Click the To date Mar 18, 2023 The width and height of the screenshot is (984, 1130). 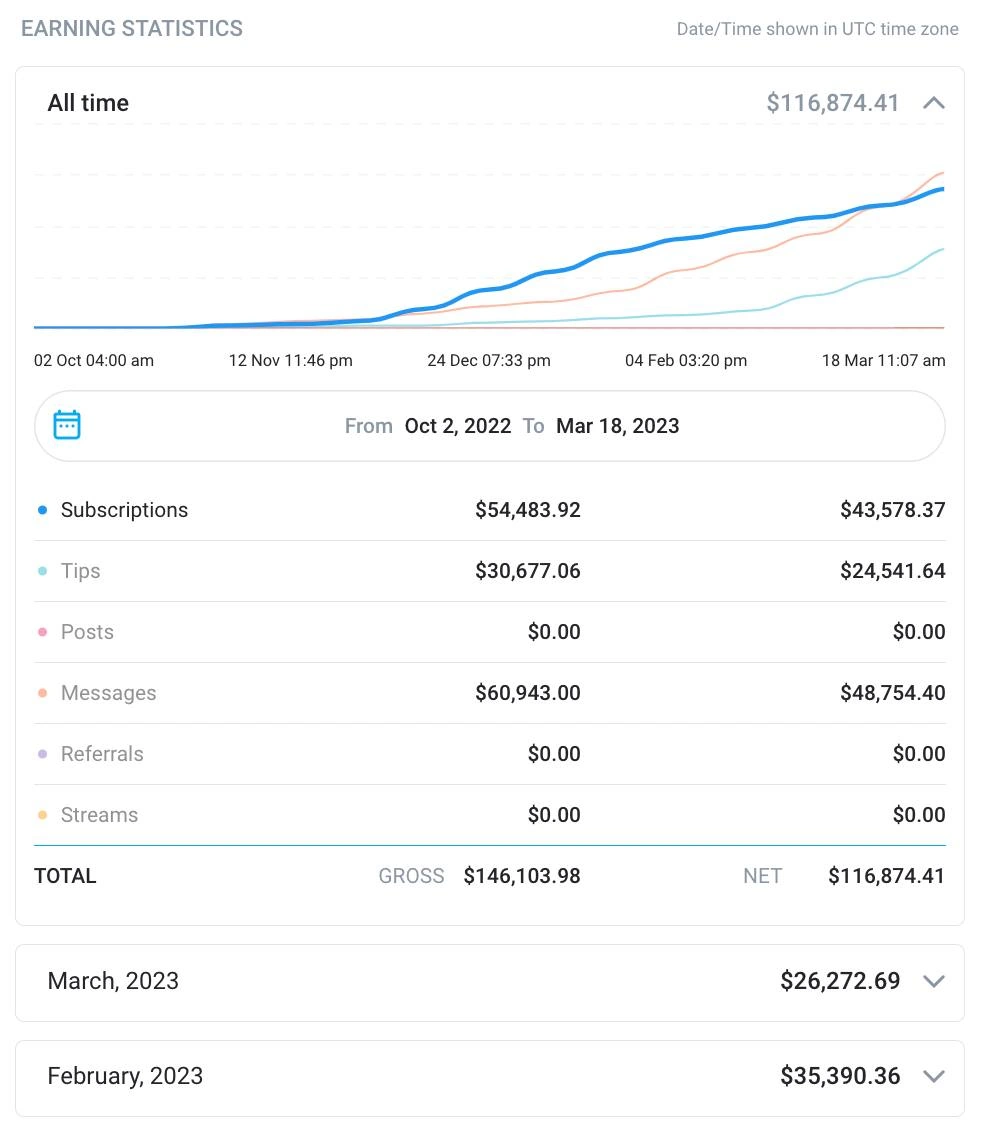[617, 426]
